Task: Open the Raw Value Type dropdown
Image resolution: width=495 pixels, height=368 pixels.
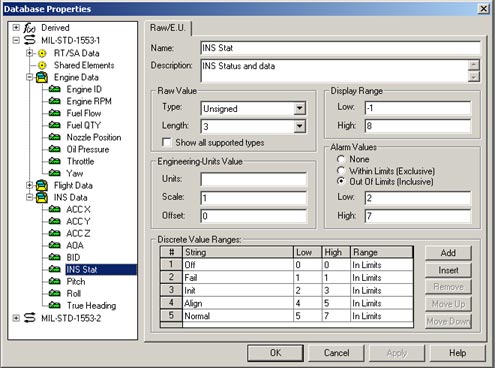Action: [x=300, y=108]
